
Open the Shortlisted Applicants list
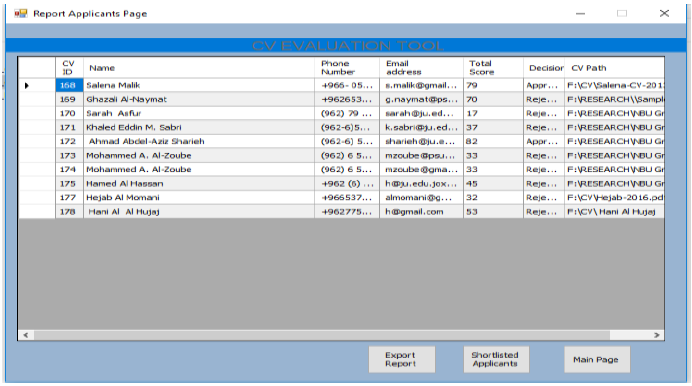tap(496, 360)
